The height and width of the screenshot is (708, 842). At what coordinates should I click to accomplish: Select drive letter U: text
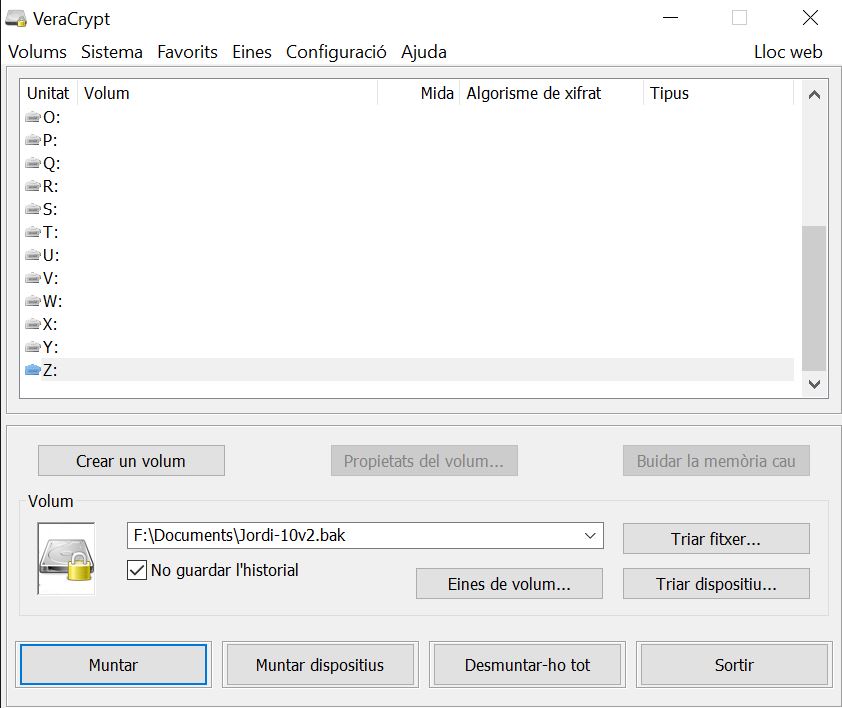(x=51, y=256)
